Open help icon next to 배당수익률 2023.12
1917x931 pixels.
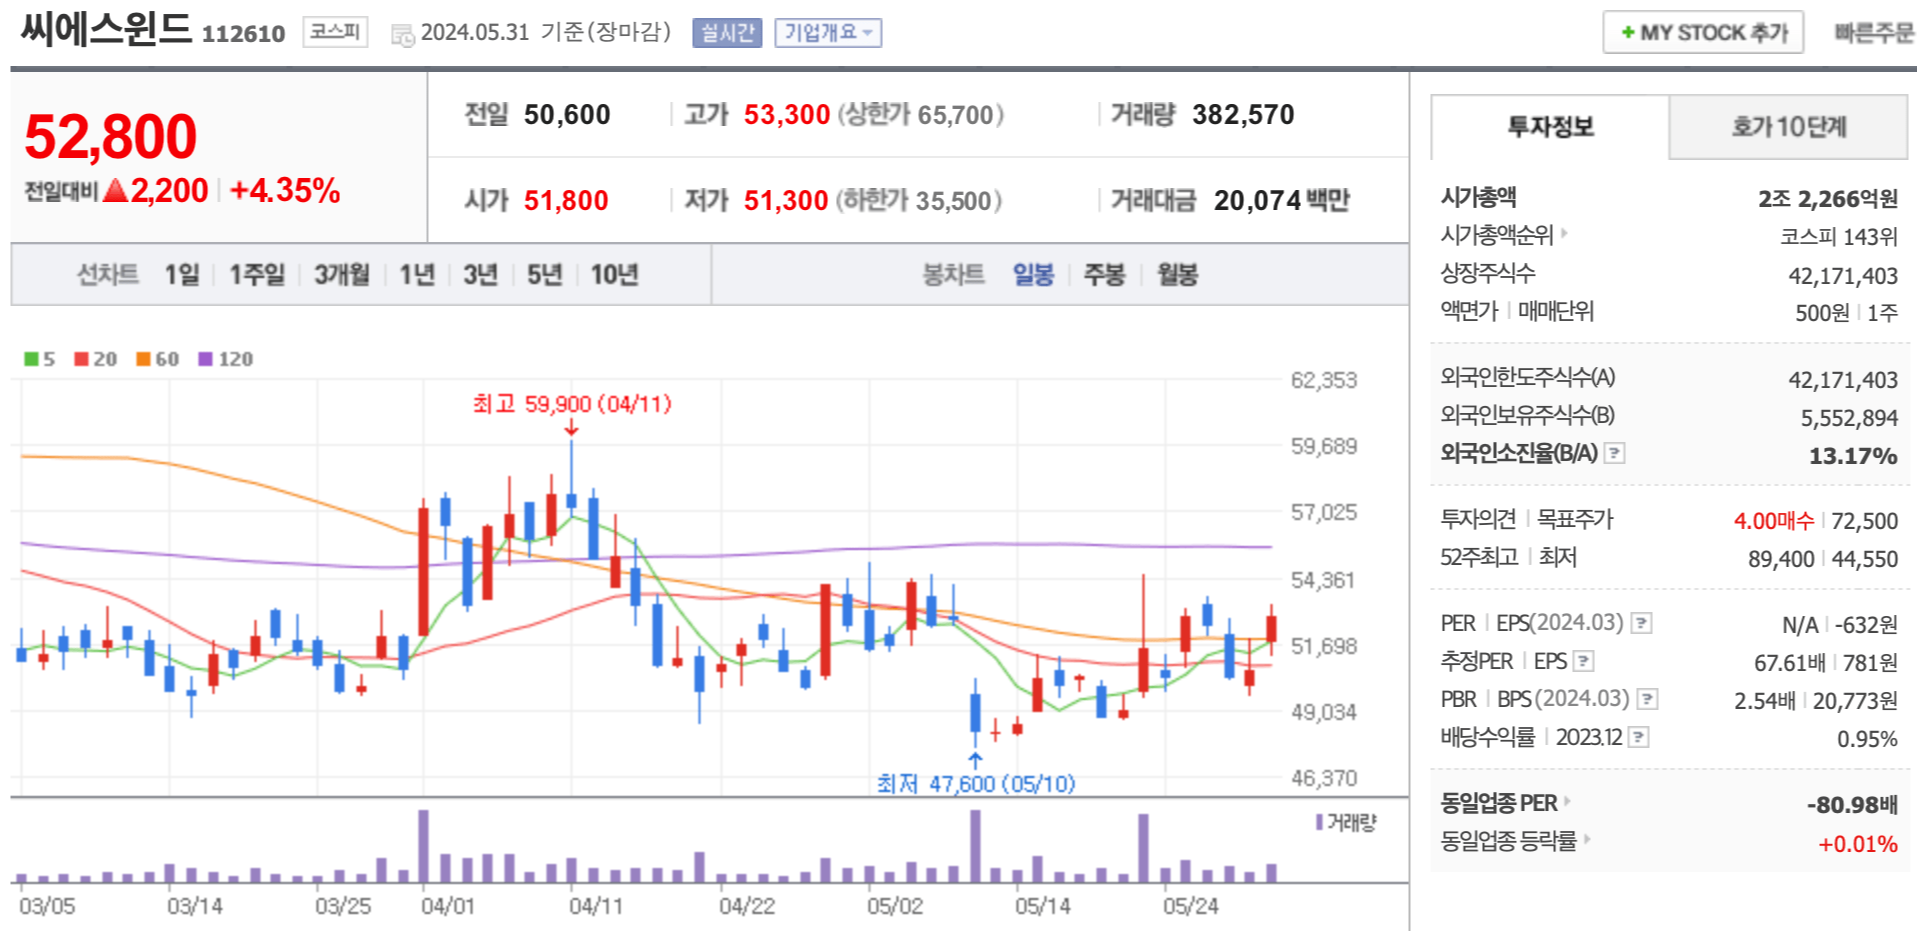(x=1638, y=737)
